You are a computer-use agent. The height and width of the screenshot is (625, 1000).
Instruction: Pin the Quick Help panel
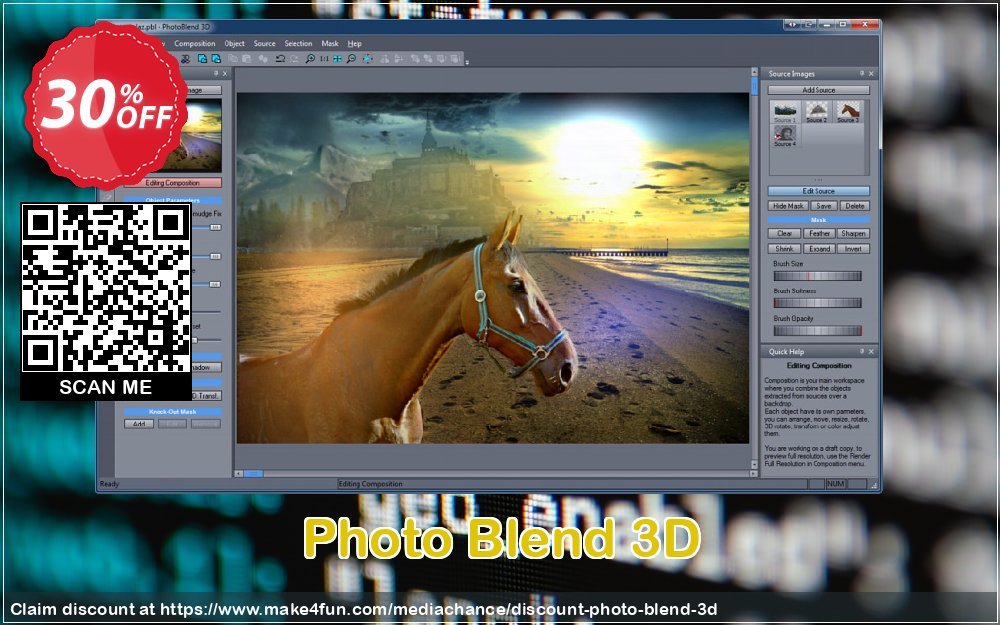pyautogui.click(x=862, y=351)
